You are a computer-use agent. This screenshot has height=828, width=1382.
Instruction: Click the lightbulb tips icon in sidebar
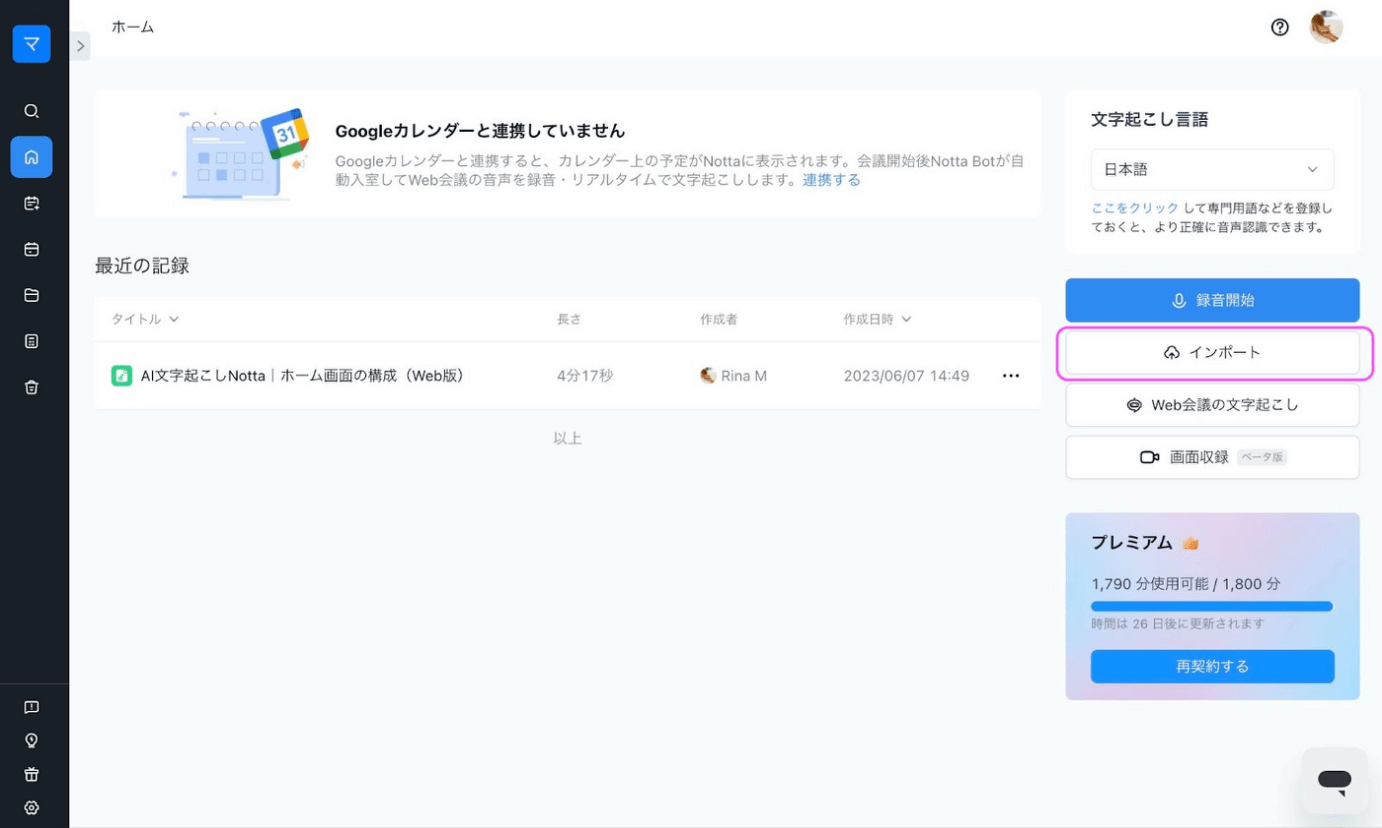pyautogui.click(x=31, y=740)
